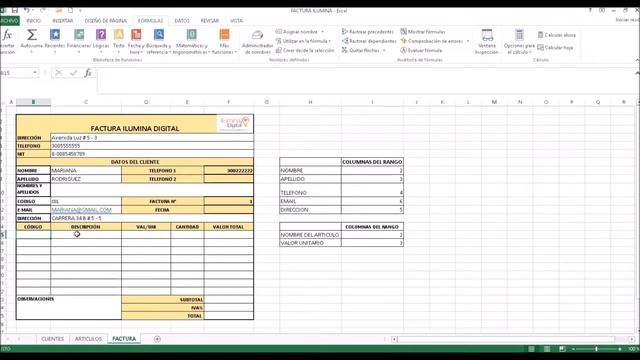
Task: Click the horizontal scrollbar
Action: tap(506, 339)
